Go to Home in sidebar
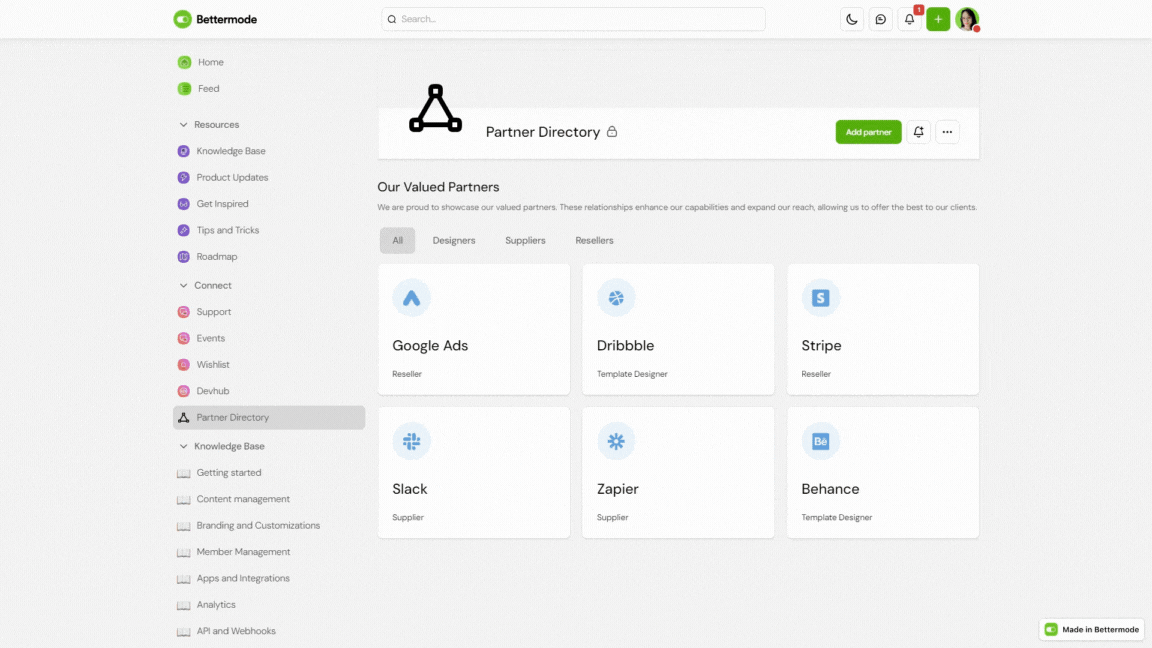1152x648 pixels. 210,62
